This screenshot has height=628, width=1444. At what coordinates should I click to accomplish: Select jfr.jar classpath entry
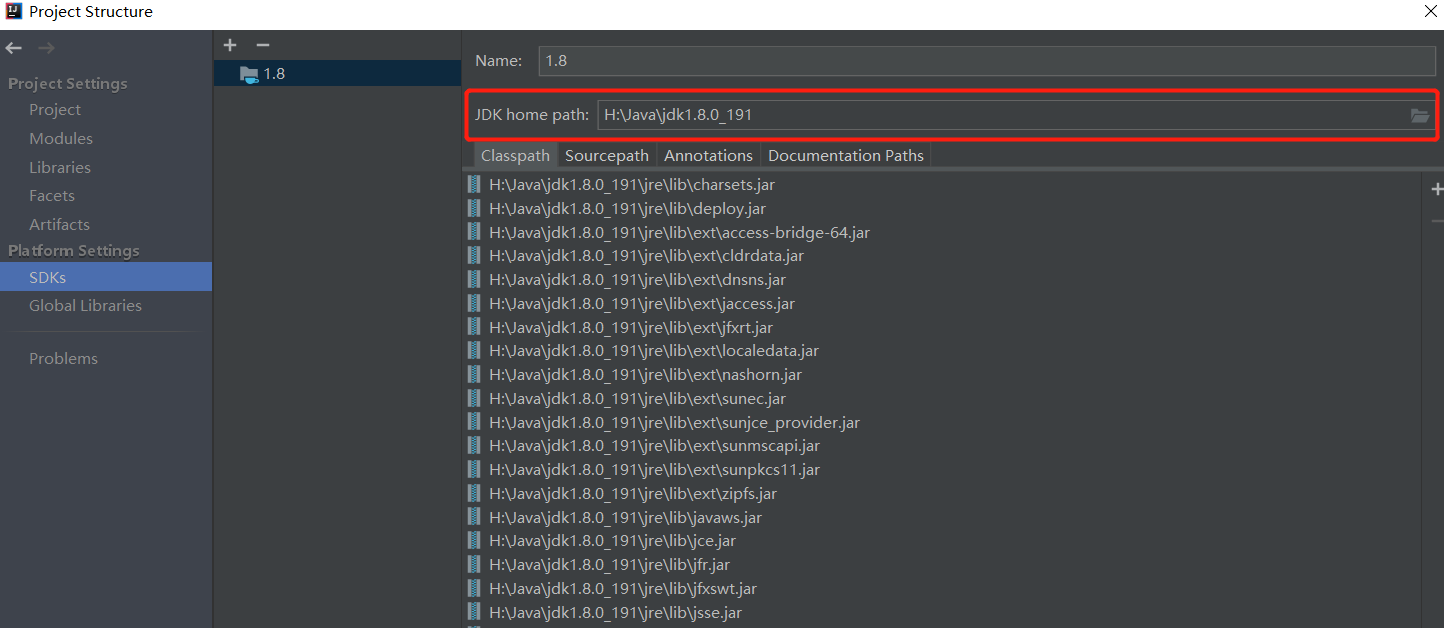[x=611, y=565]
